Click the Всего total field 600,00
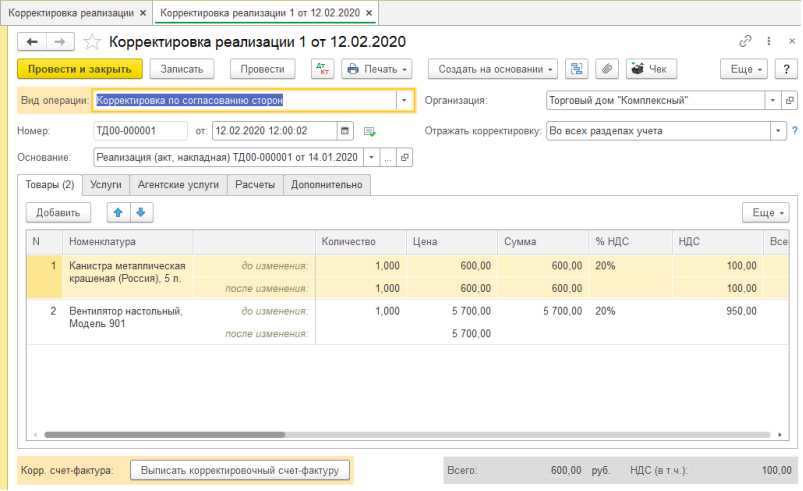The image size is (803, 491). pos(533,471)
